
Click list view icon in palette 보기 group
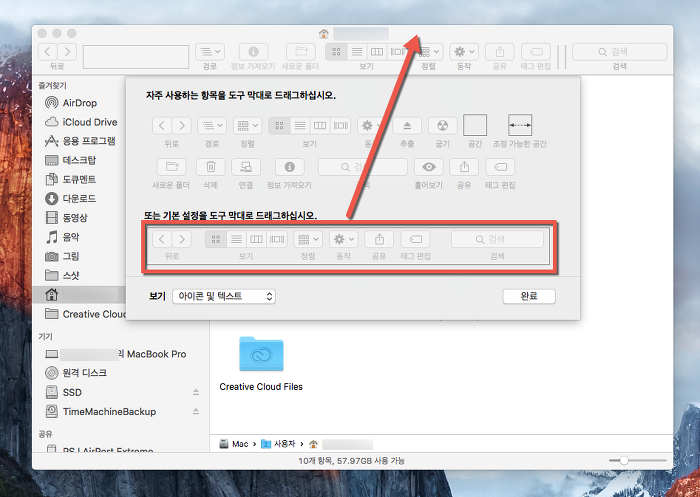click(300, 125)
